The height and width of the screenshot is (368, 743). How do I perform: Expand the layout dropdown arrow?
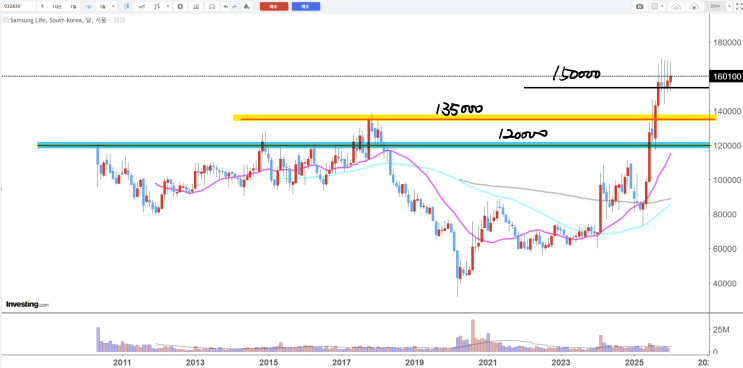pyautogui.click(x=662, y=6)
